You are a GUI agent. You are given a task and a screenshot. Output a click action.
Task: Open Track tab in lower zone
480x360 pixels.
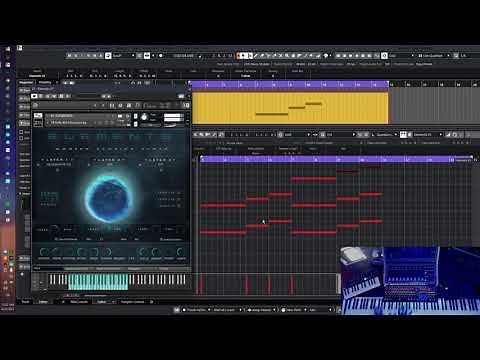pos(26,302)
